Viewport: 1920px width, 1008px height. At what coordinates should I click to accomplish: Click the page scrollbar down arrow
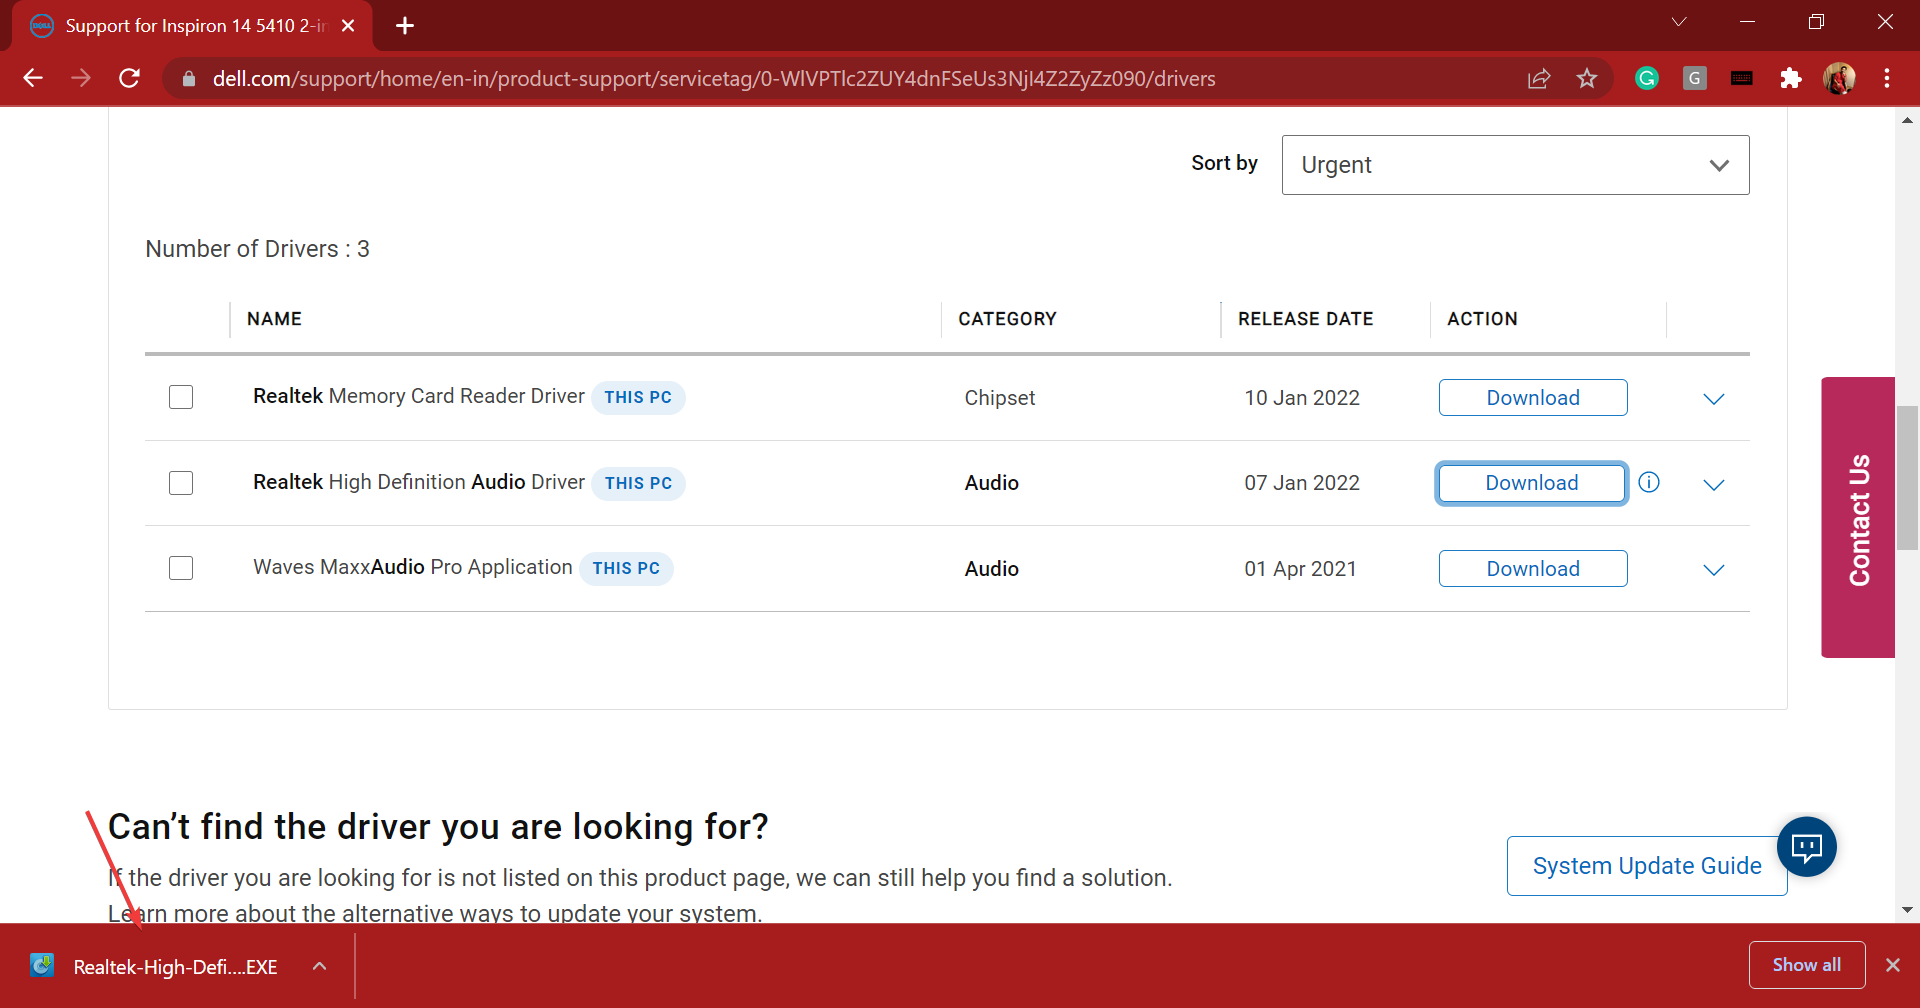1907,910
